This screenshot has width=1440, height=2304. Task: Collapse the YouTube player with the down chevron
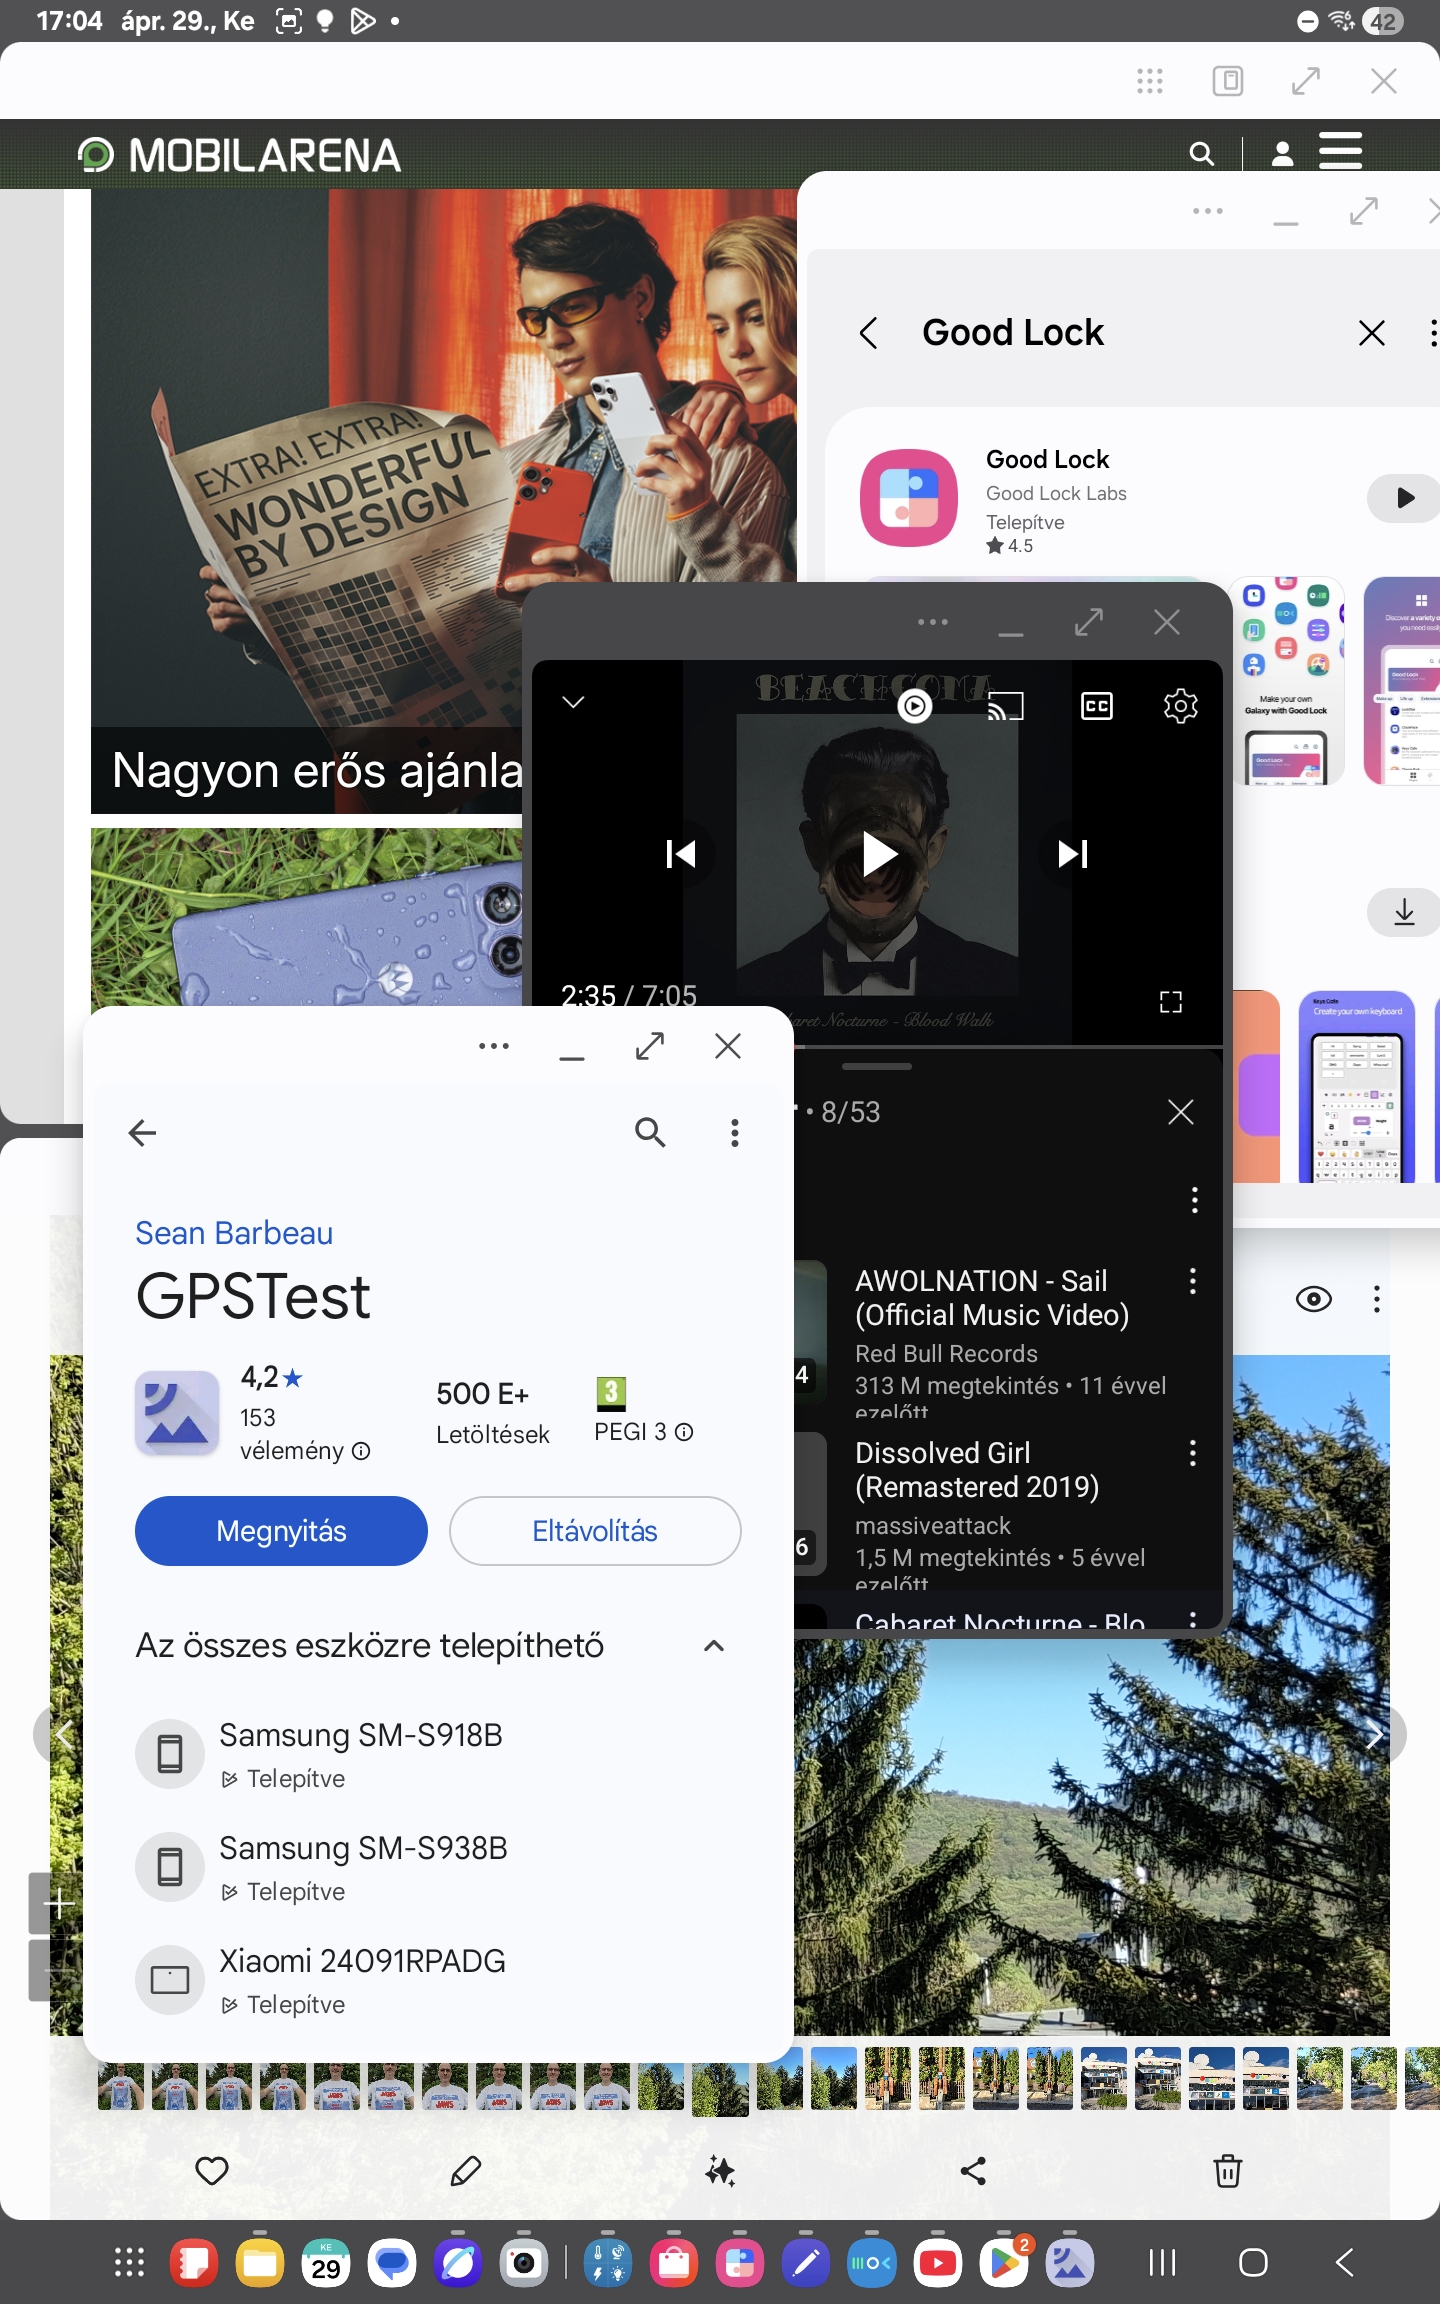click(573, 702)
